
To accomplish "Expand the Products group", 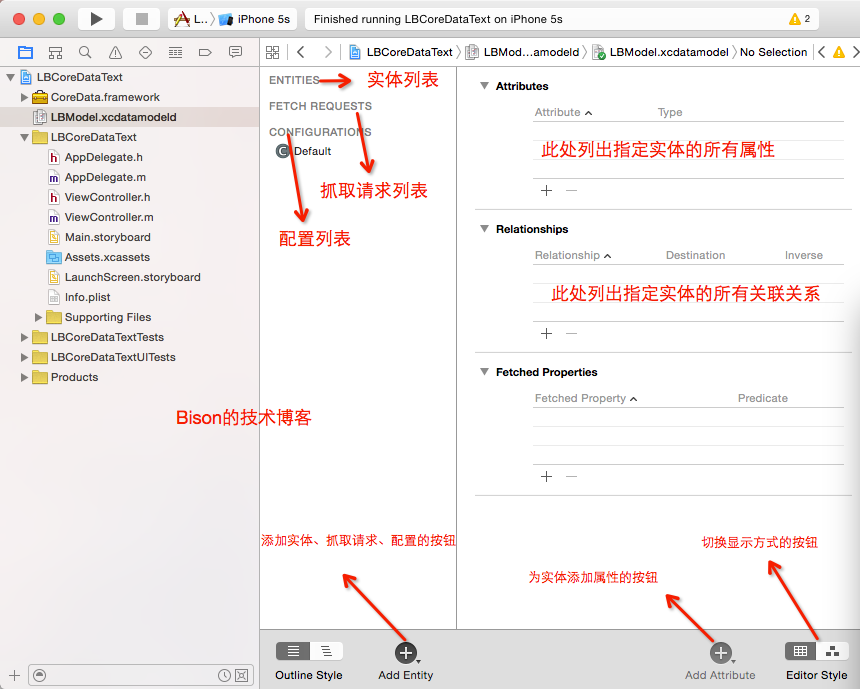I will pyautogui.click(x=24, y=377).
